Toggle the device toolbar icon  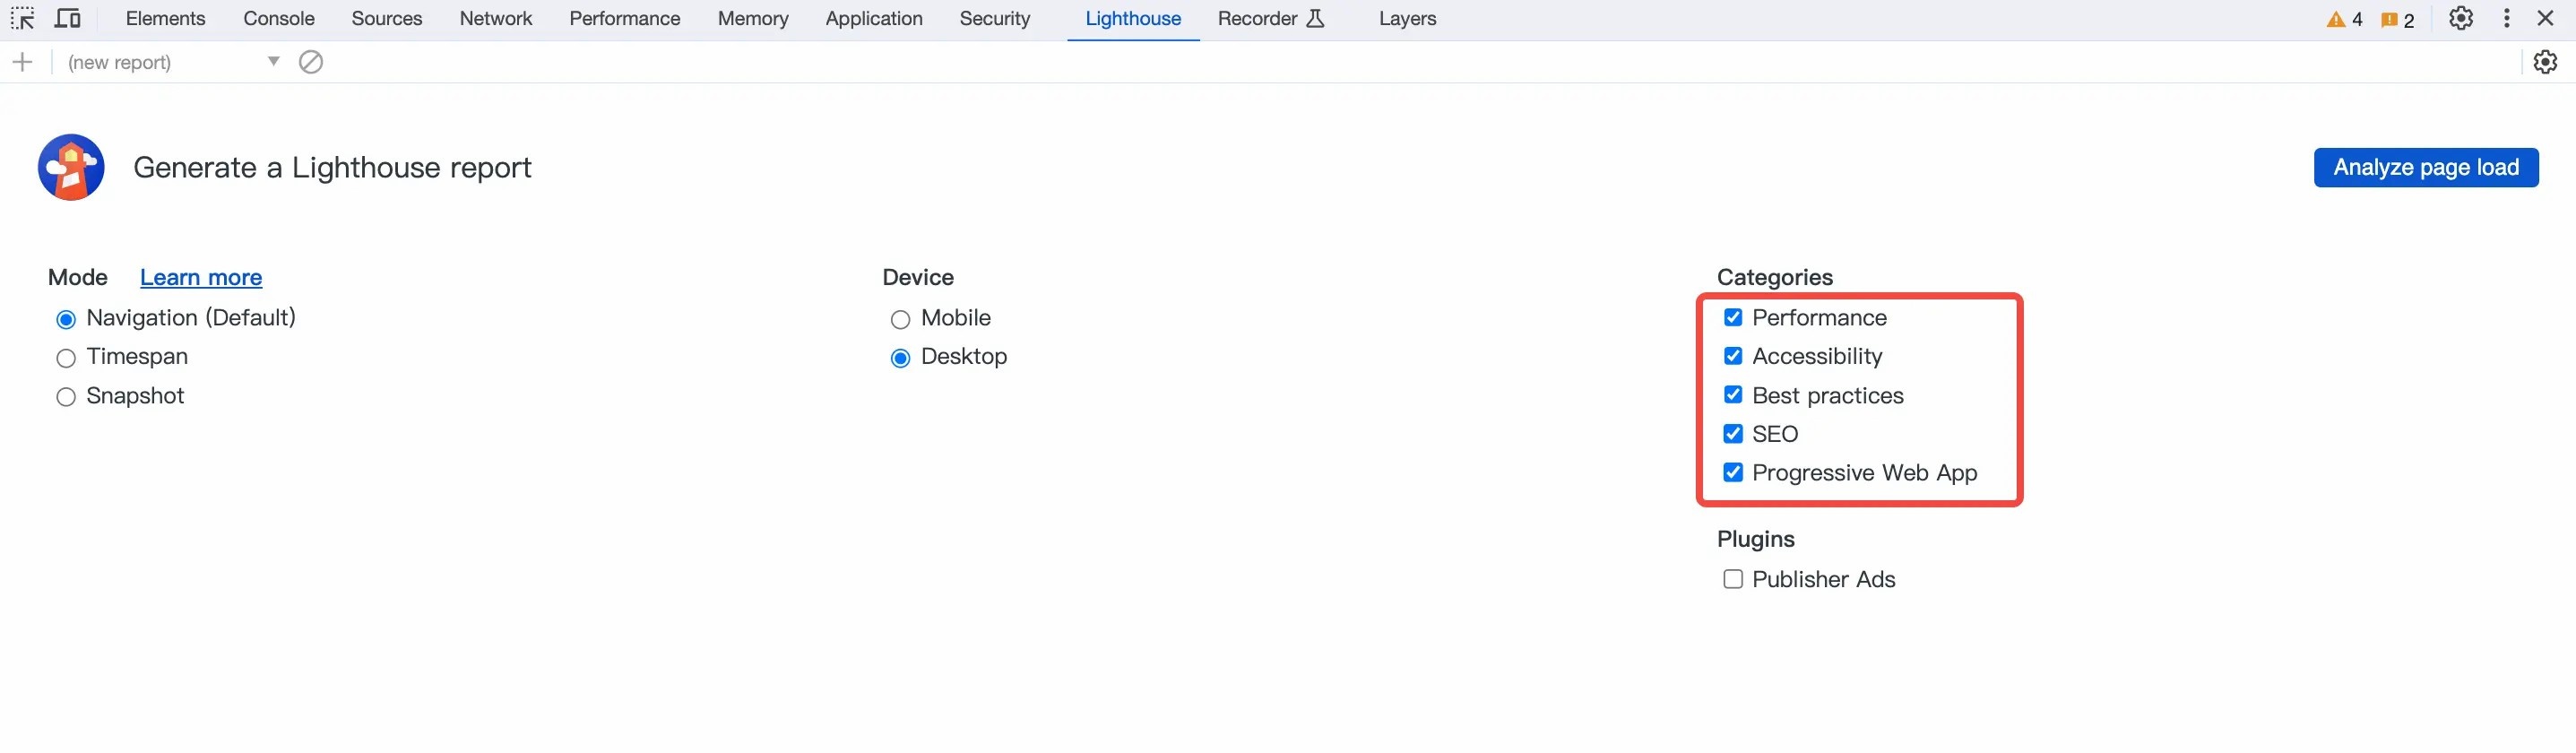point(67,19)
